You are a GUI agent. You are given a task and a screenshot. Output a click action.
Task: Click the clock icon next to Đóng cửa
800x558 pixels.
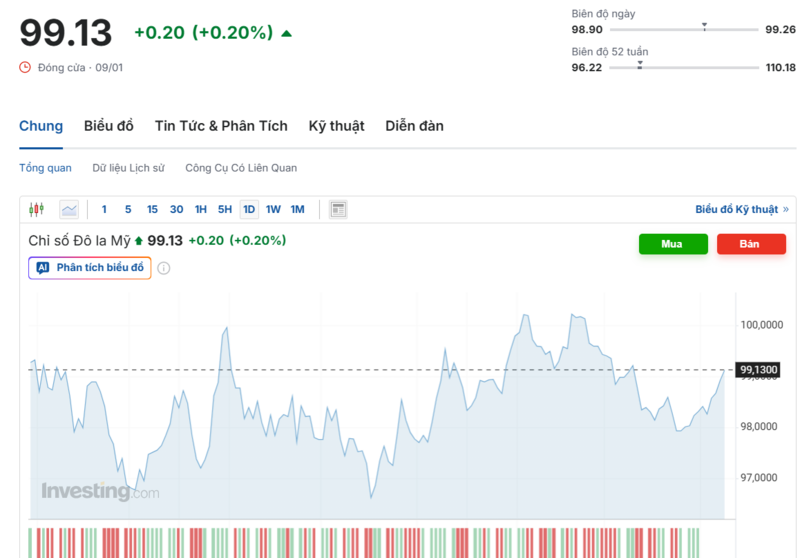[x=26, y=67]
